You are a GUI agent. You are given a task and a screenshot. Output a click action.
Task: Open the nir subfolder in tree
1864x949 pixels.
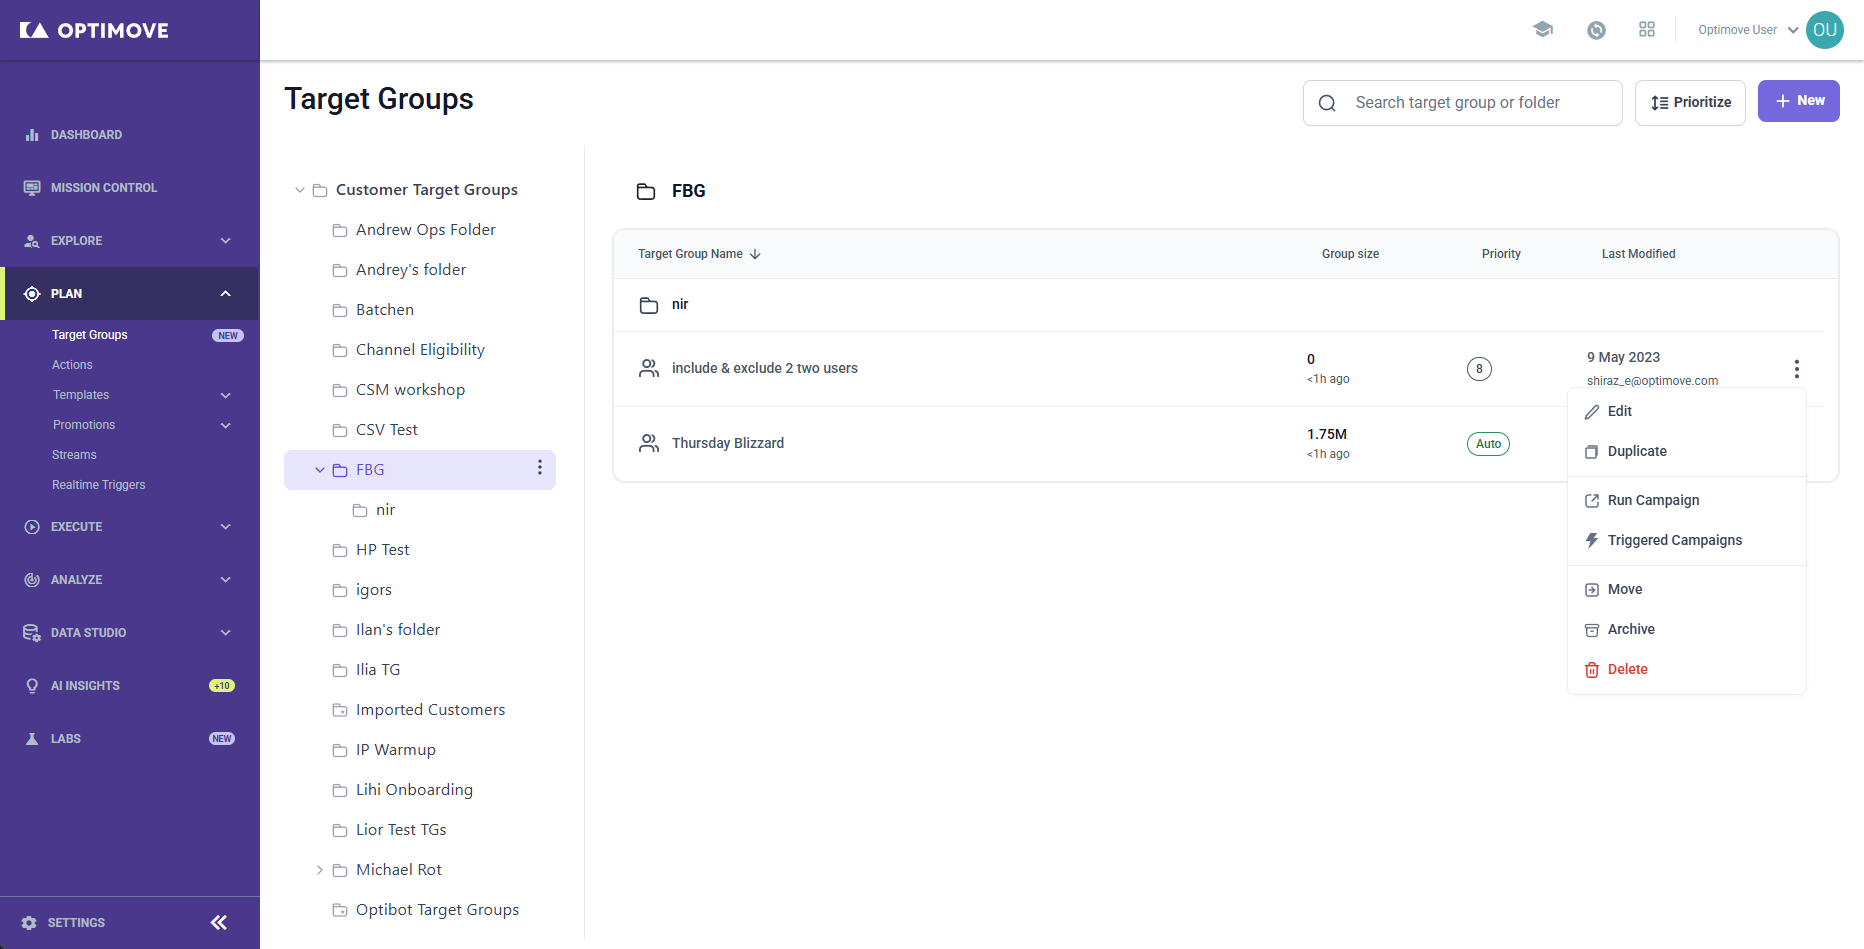(x=385, y=510)
